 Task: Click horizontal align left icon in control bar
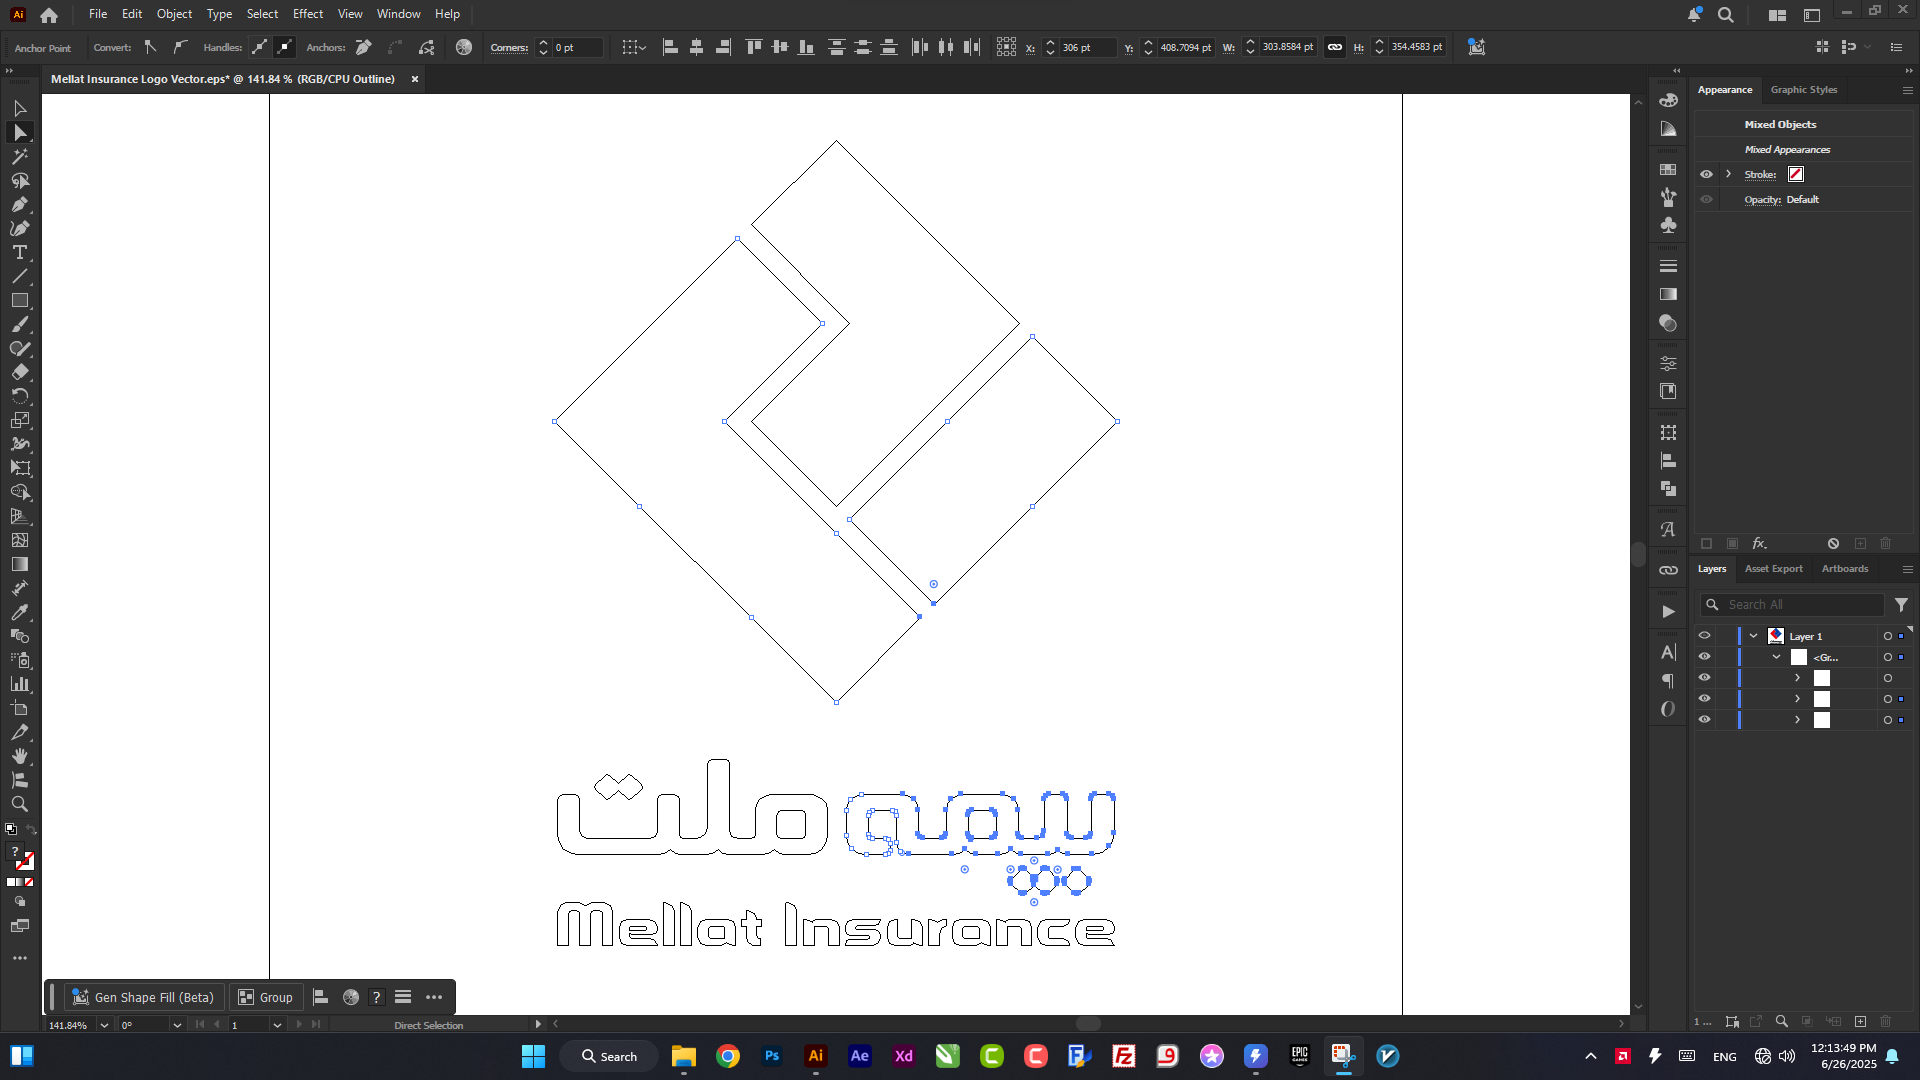click(671, 47)
